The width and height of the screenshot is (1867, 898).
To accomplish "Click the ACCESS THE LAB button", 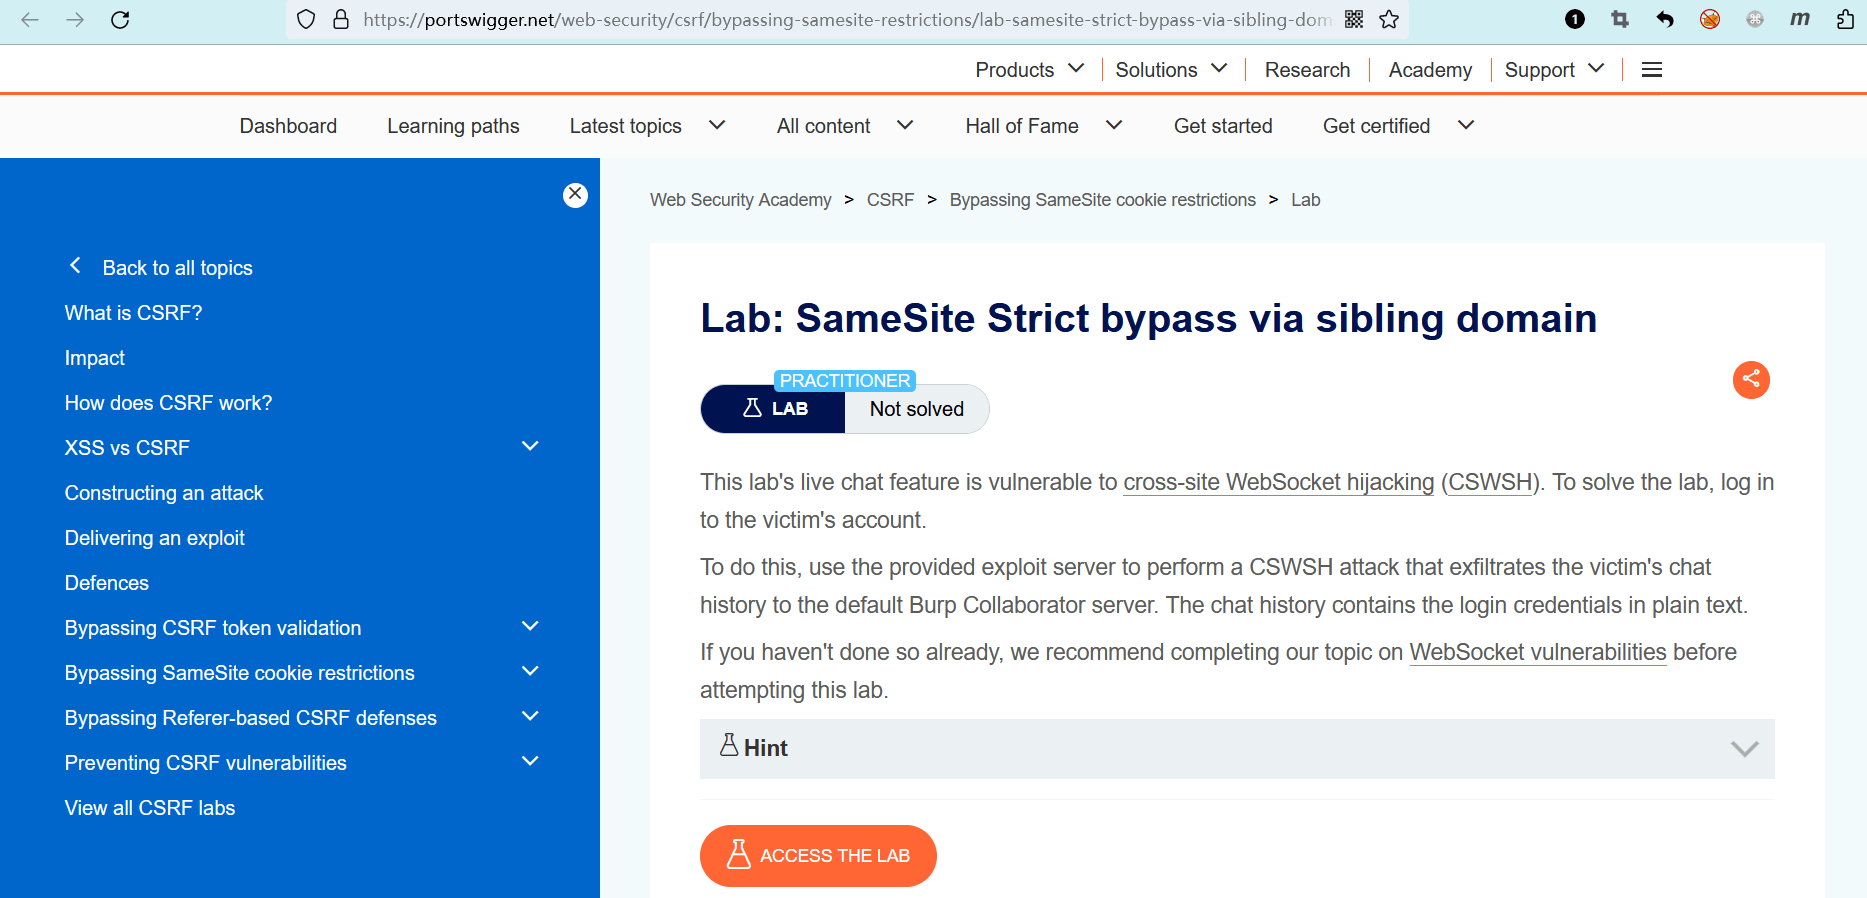I will (x=818, y=856).
